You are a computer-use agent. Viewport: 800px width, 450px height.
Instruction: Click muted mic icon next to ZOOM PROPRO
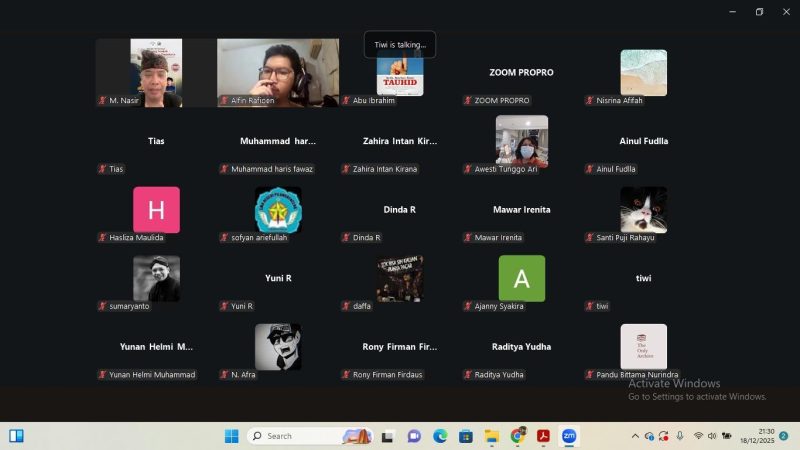pos(467,101)
